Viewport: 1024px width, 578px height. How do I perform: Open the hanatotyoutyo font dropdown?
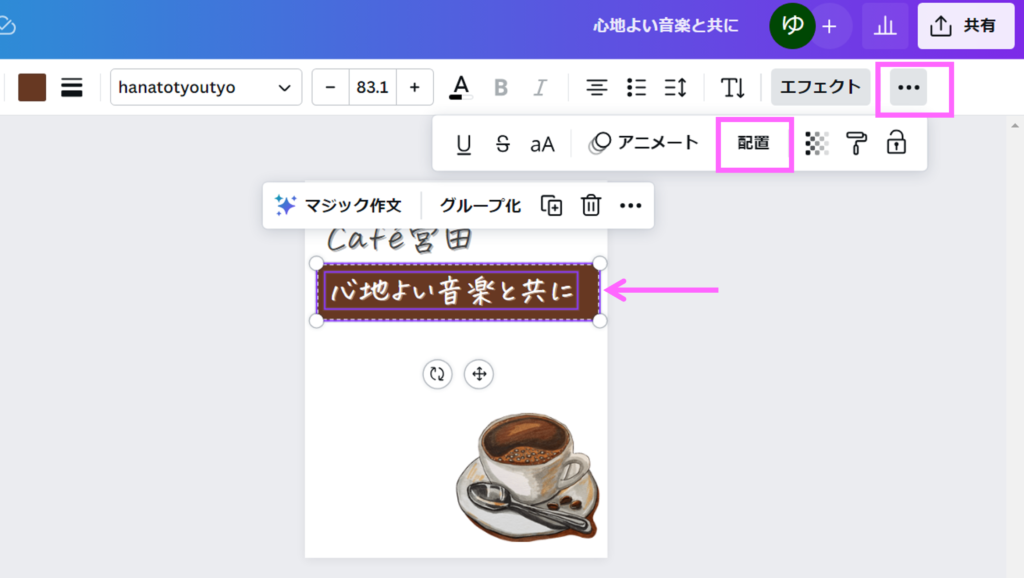point(205,87)
